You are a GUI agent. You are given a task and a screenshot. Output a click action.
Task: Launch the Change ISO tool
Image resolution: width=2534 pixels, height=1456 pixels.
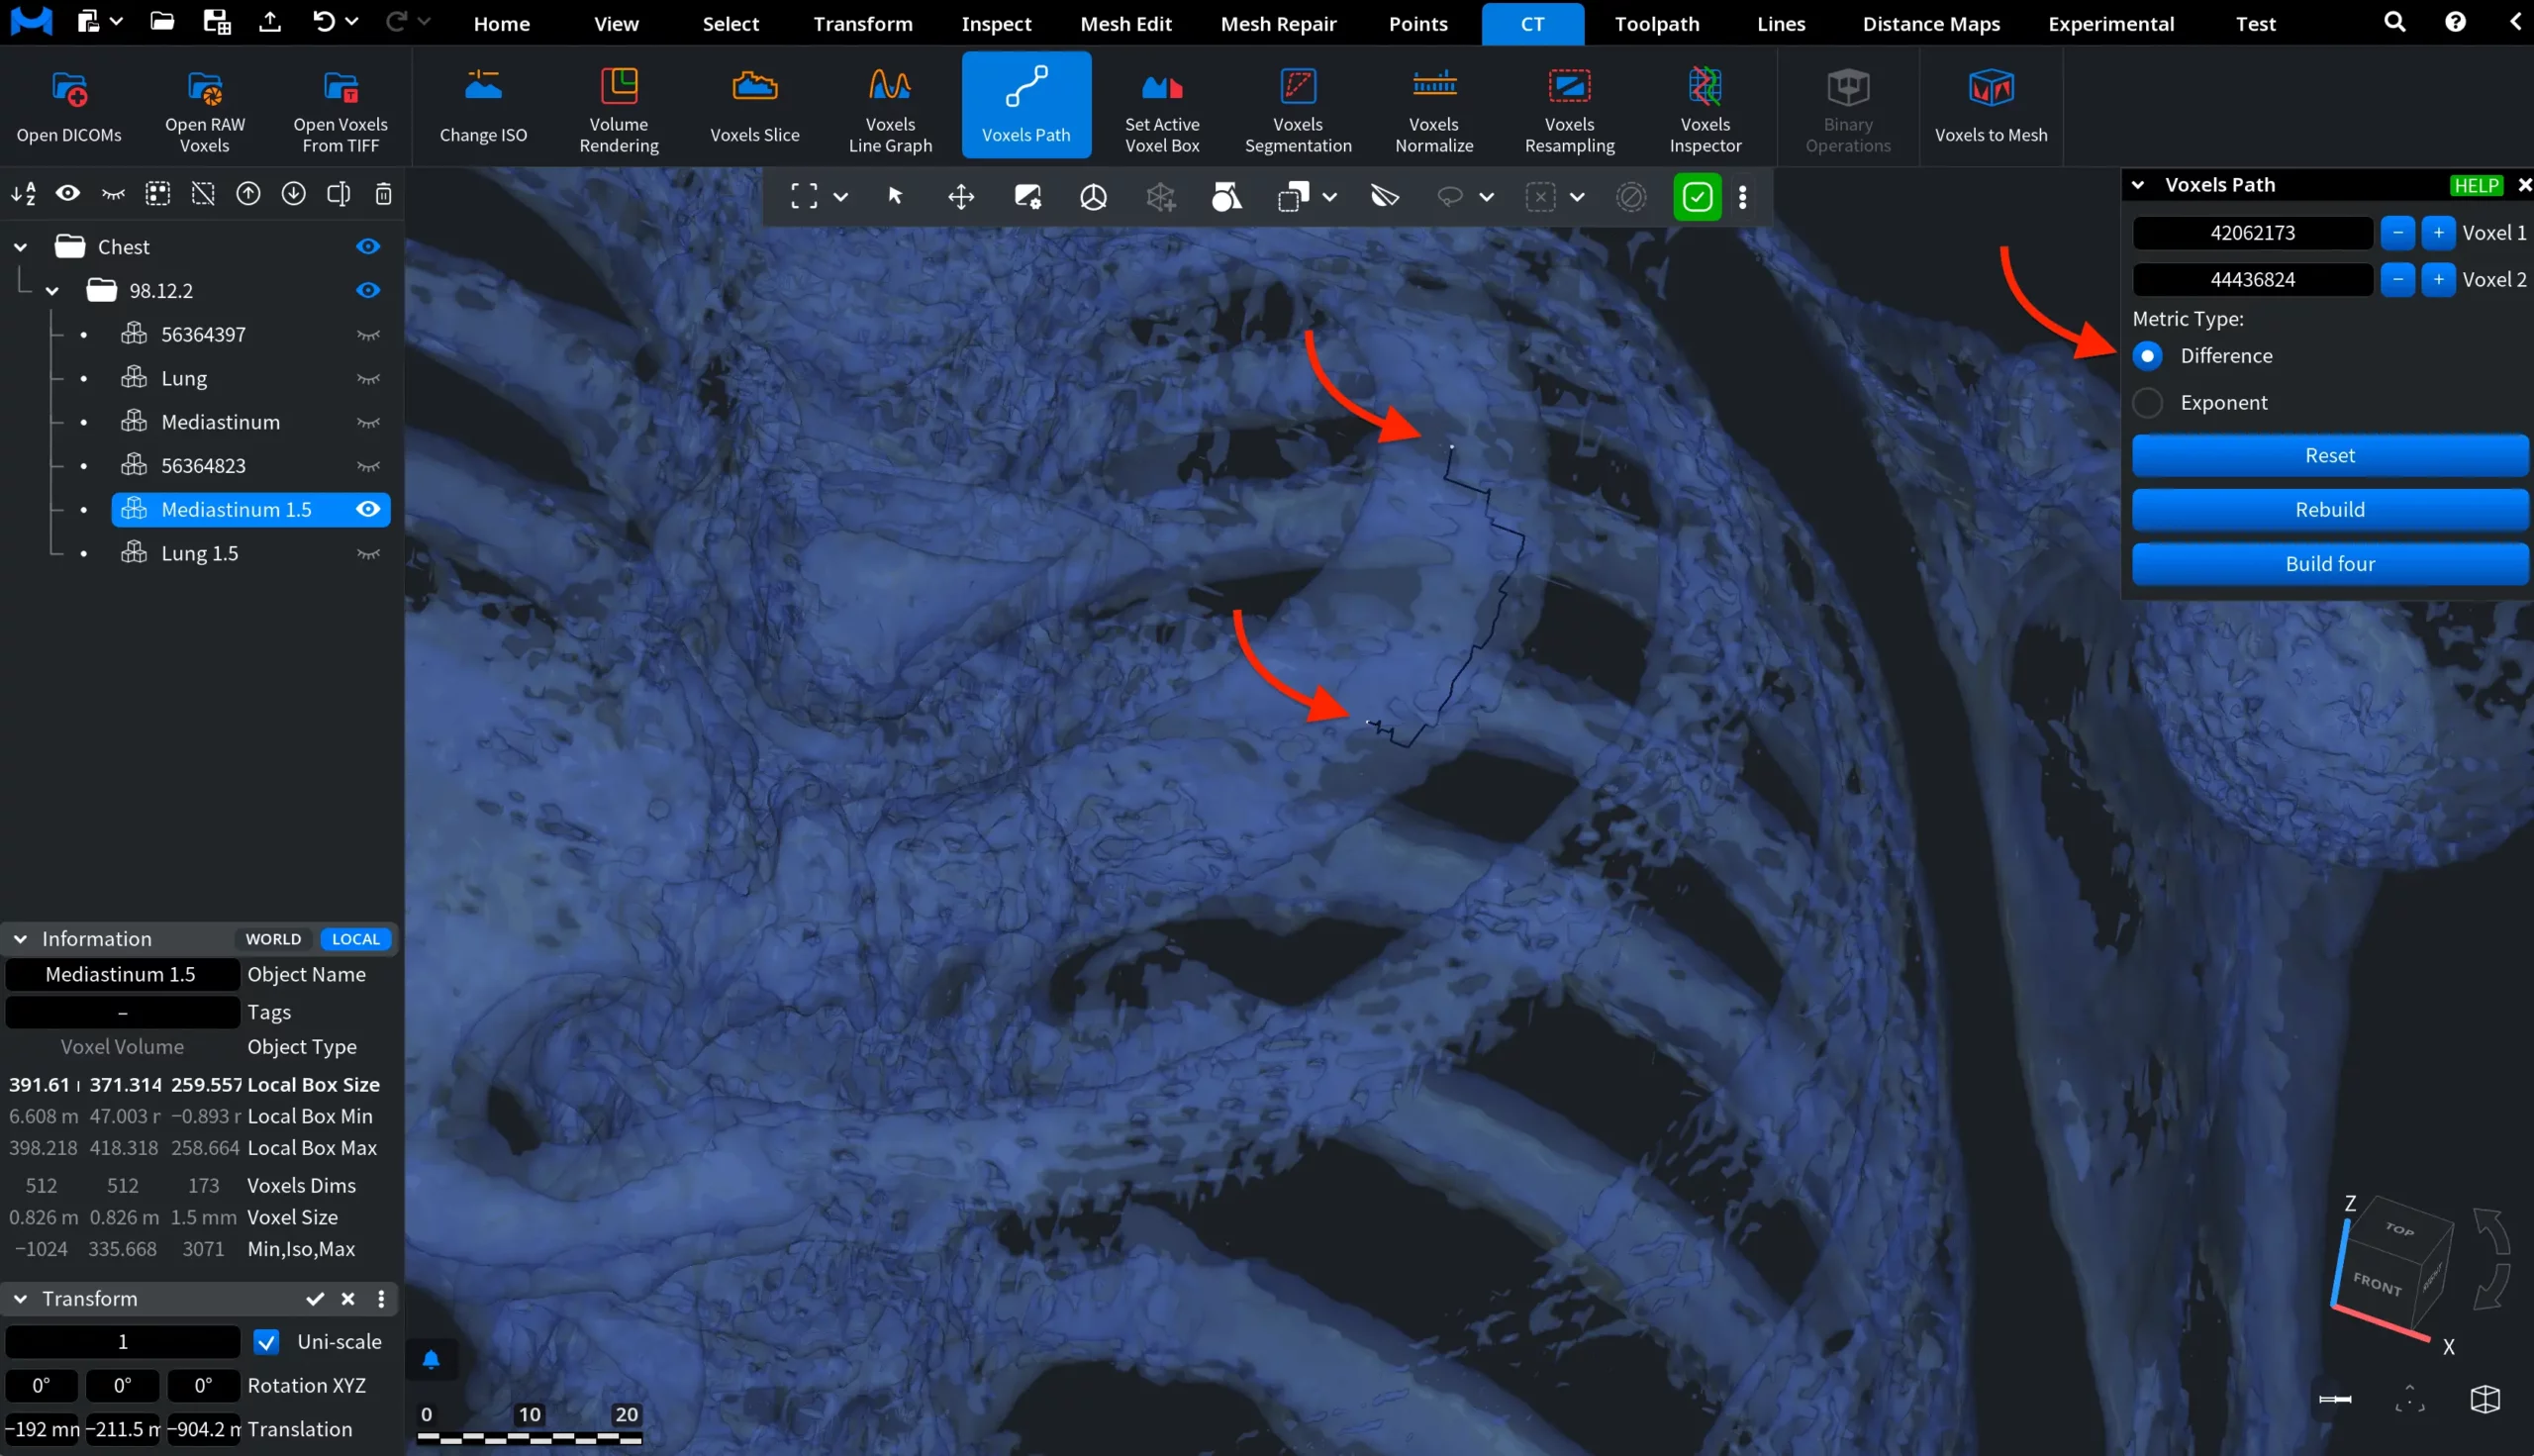pos(483,106)
